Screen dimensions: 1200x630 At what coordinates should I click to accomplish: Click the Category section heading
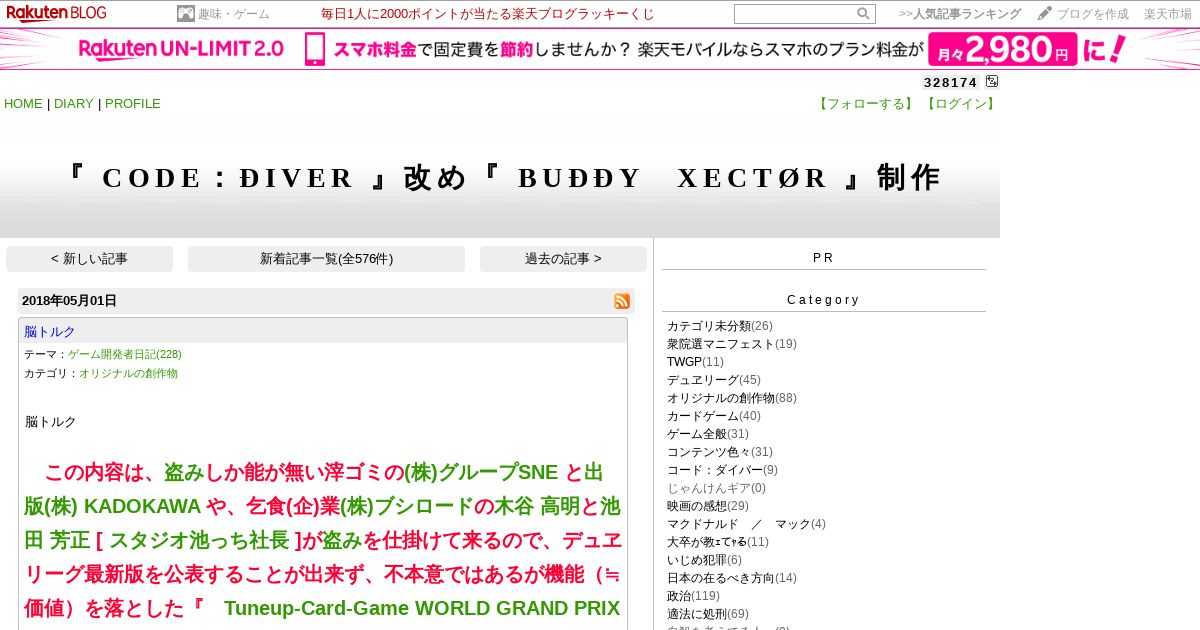click(x=823, y=300)
